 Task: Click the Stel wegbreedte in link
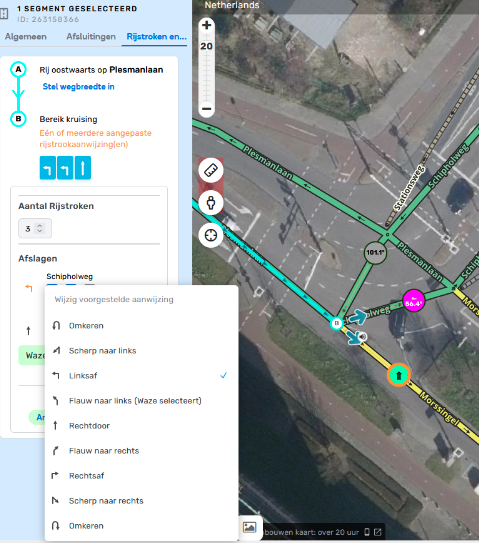[78, 87]
